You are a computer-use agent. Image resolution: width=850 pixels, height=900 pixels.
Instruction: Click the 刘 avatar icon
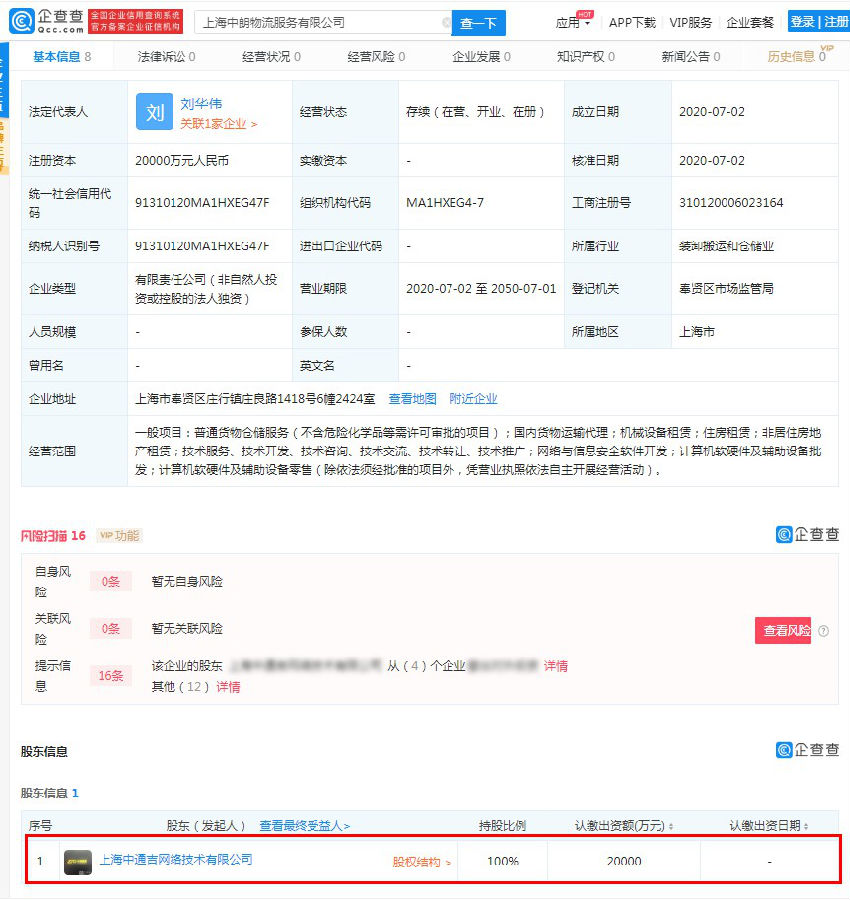click(154, 111)
